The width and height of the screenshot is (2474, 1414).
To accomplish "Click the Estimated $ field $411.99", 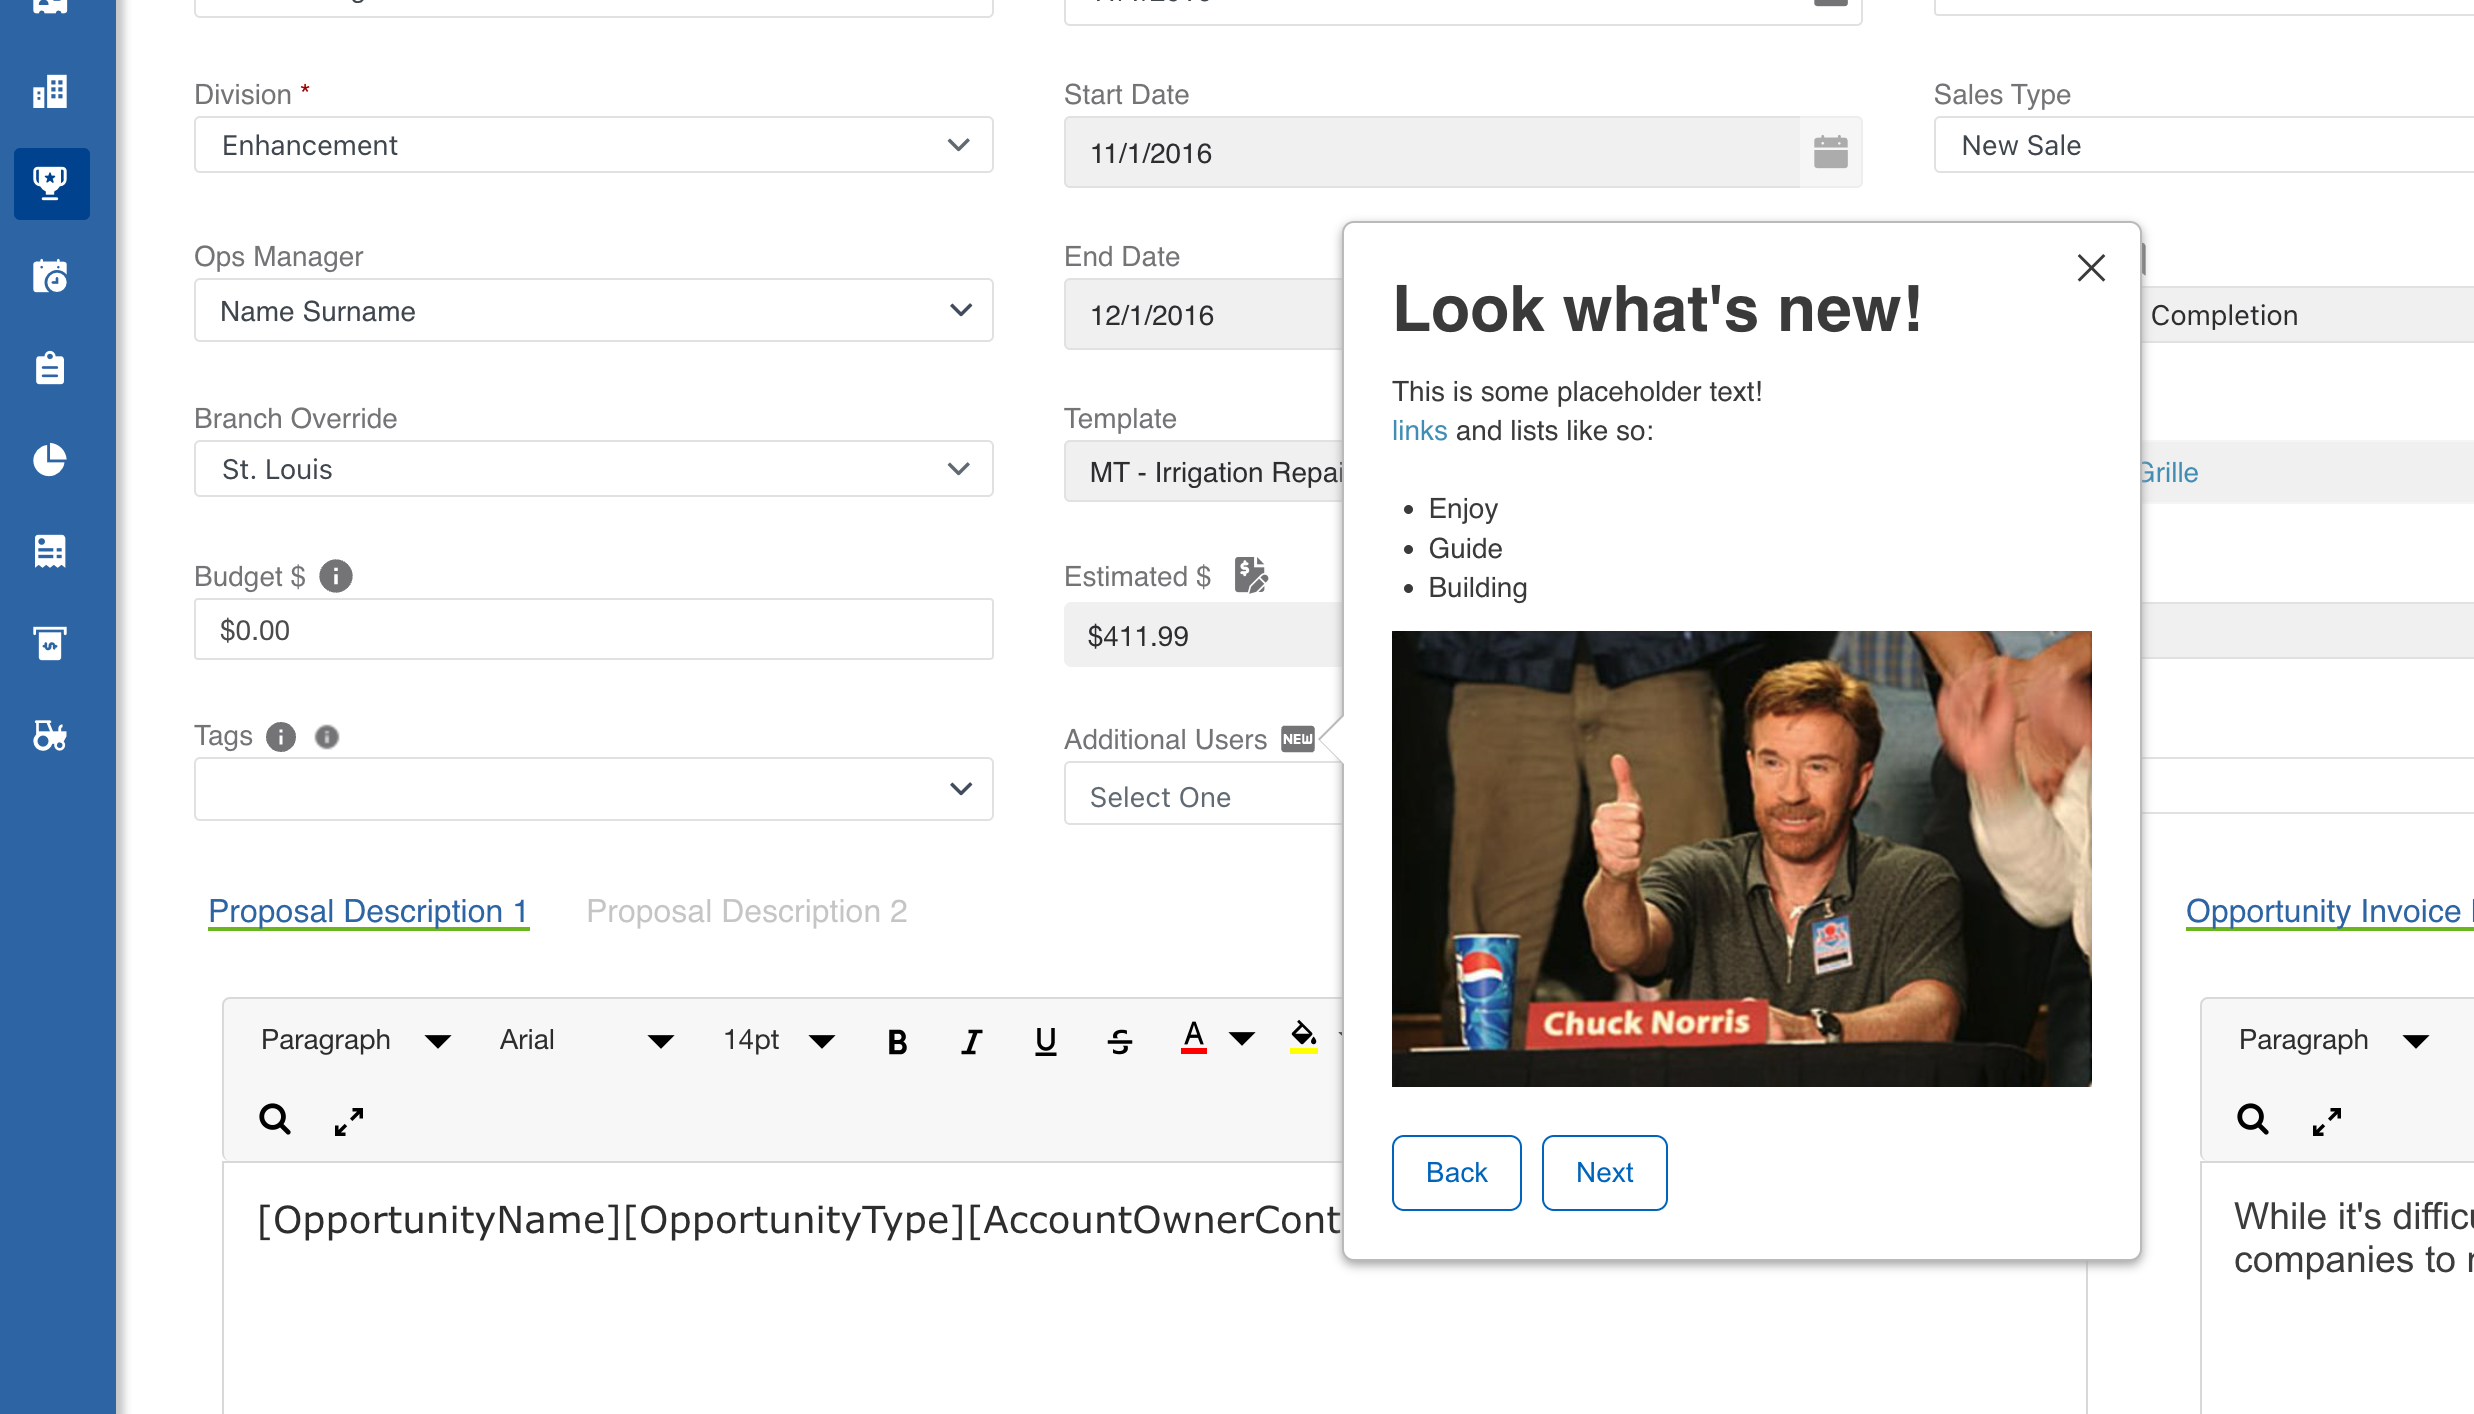I will 1204,634.
